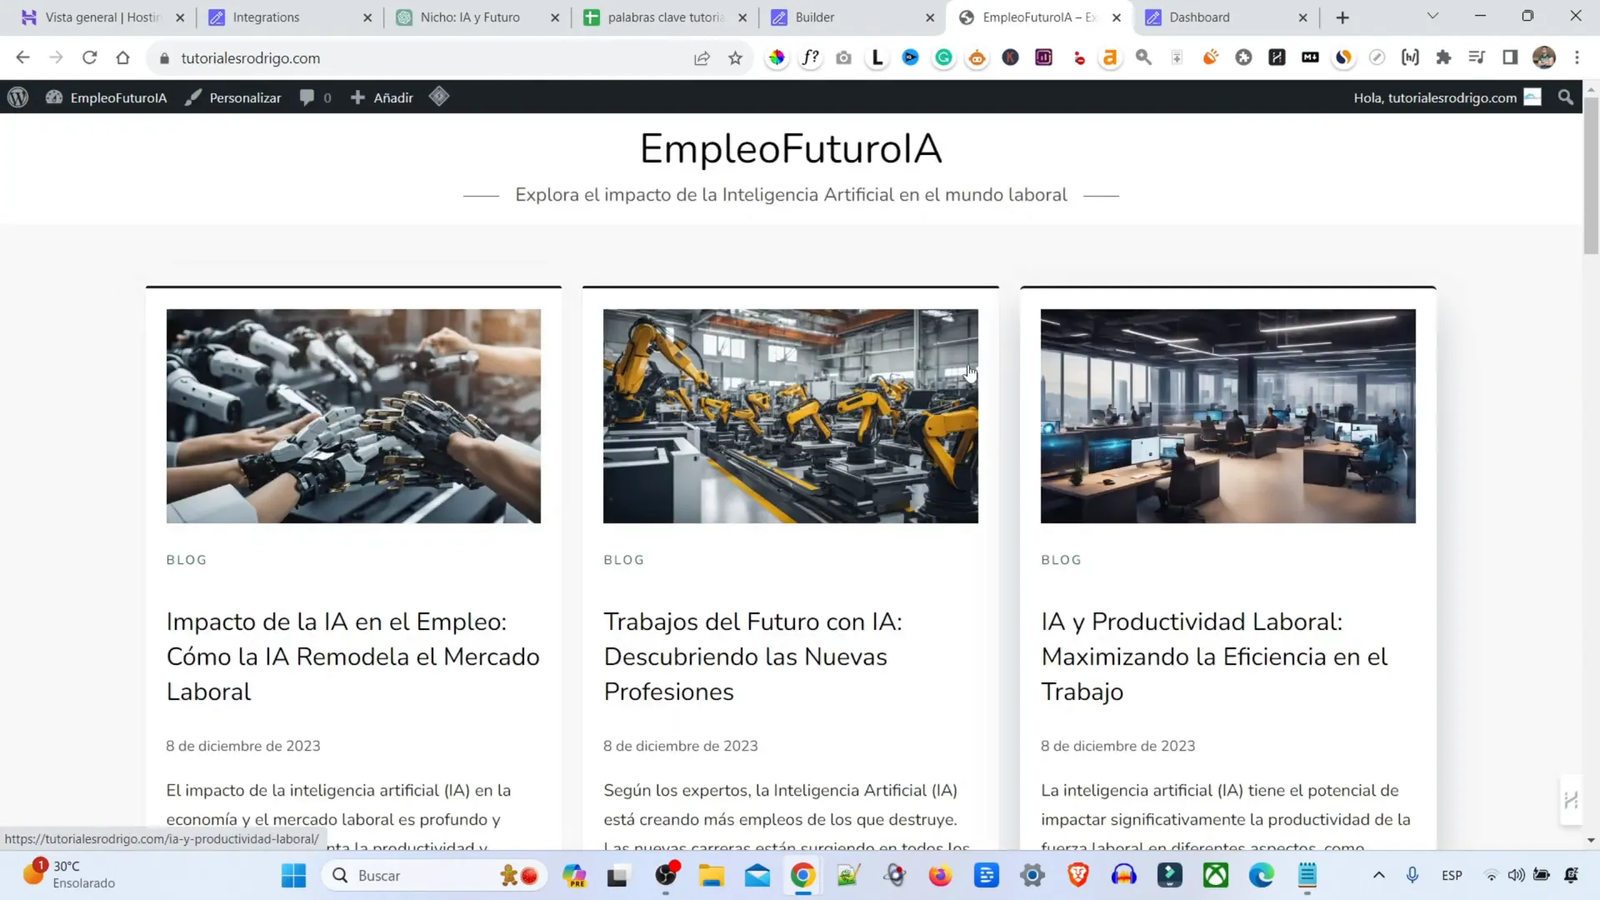Click the Añadir menu item

[x=381, y=97]
